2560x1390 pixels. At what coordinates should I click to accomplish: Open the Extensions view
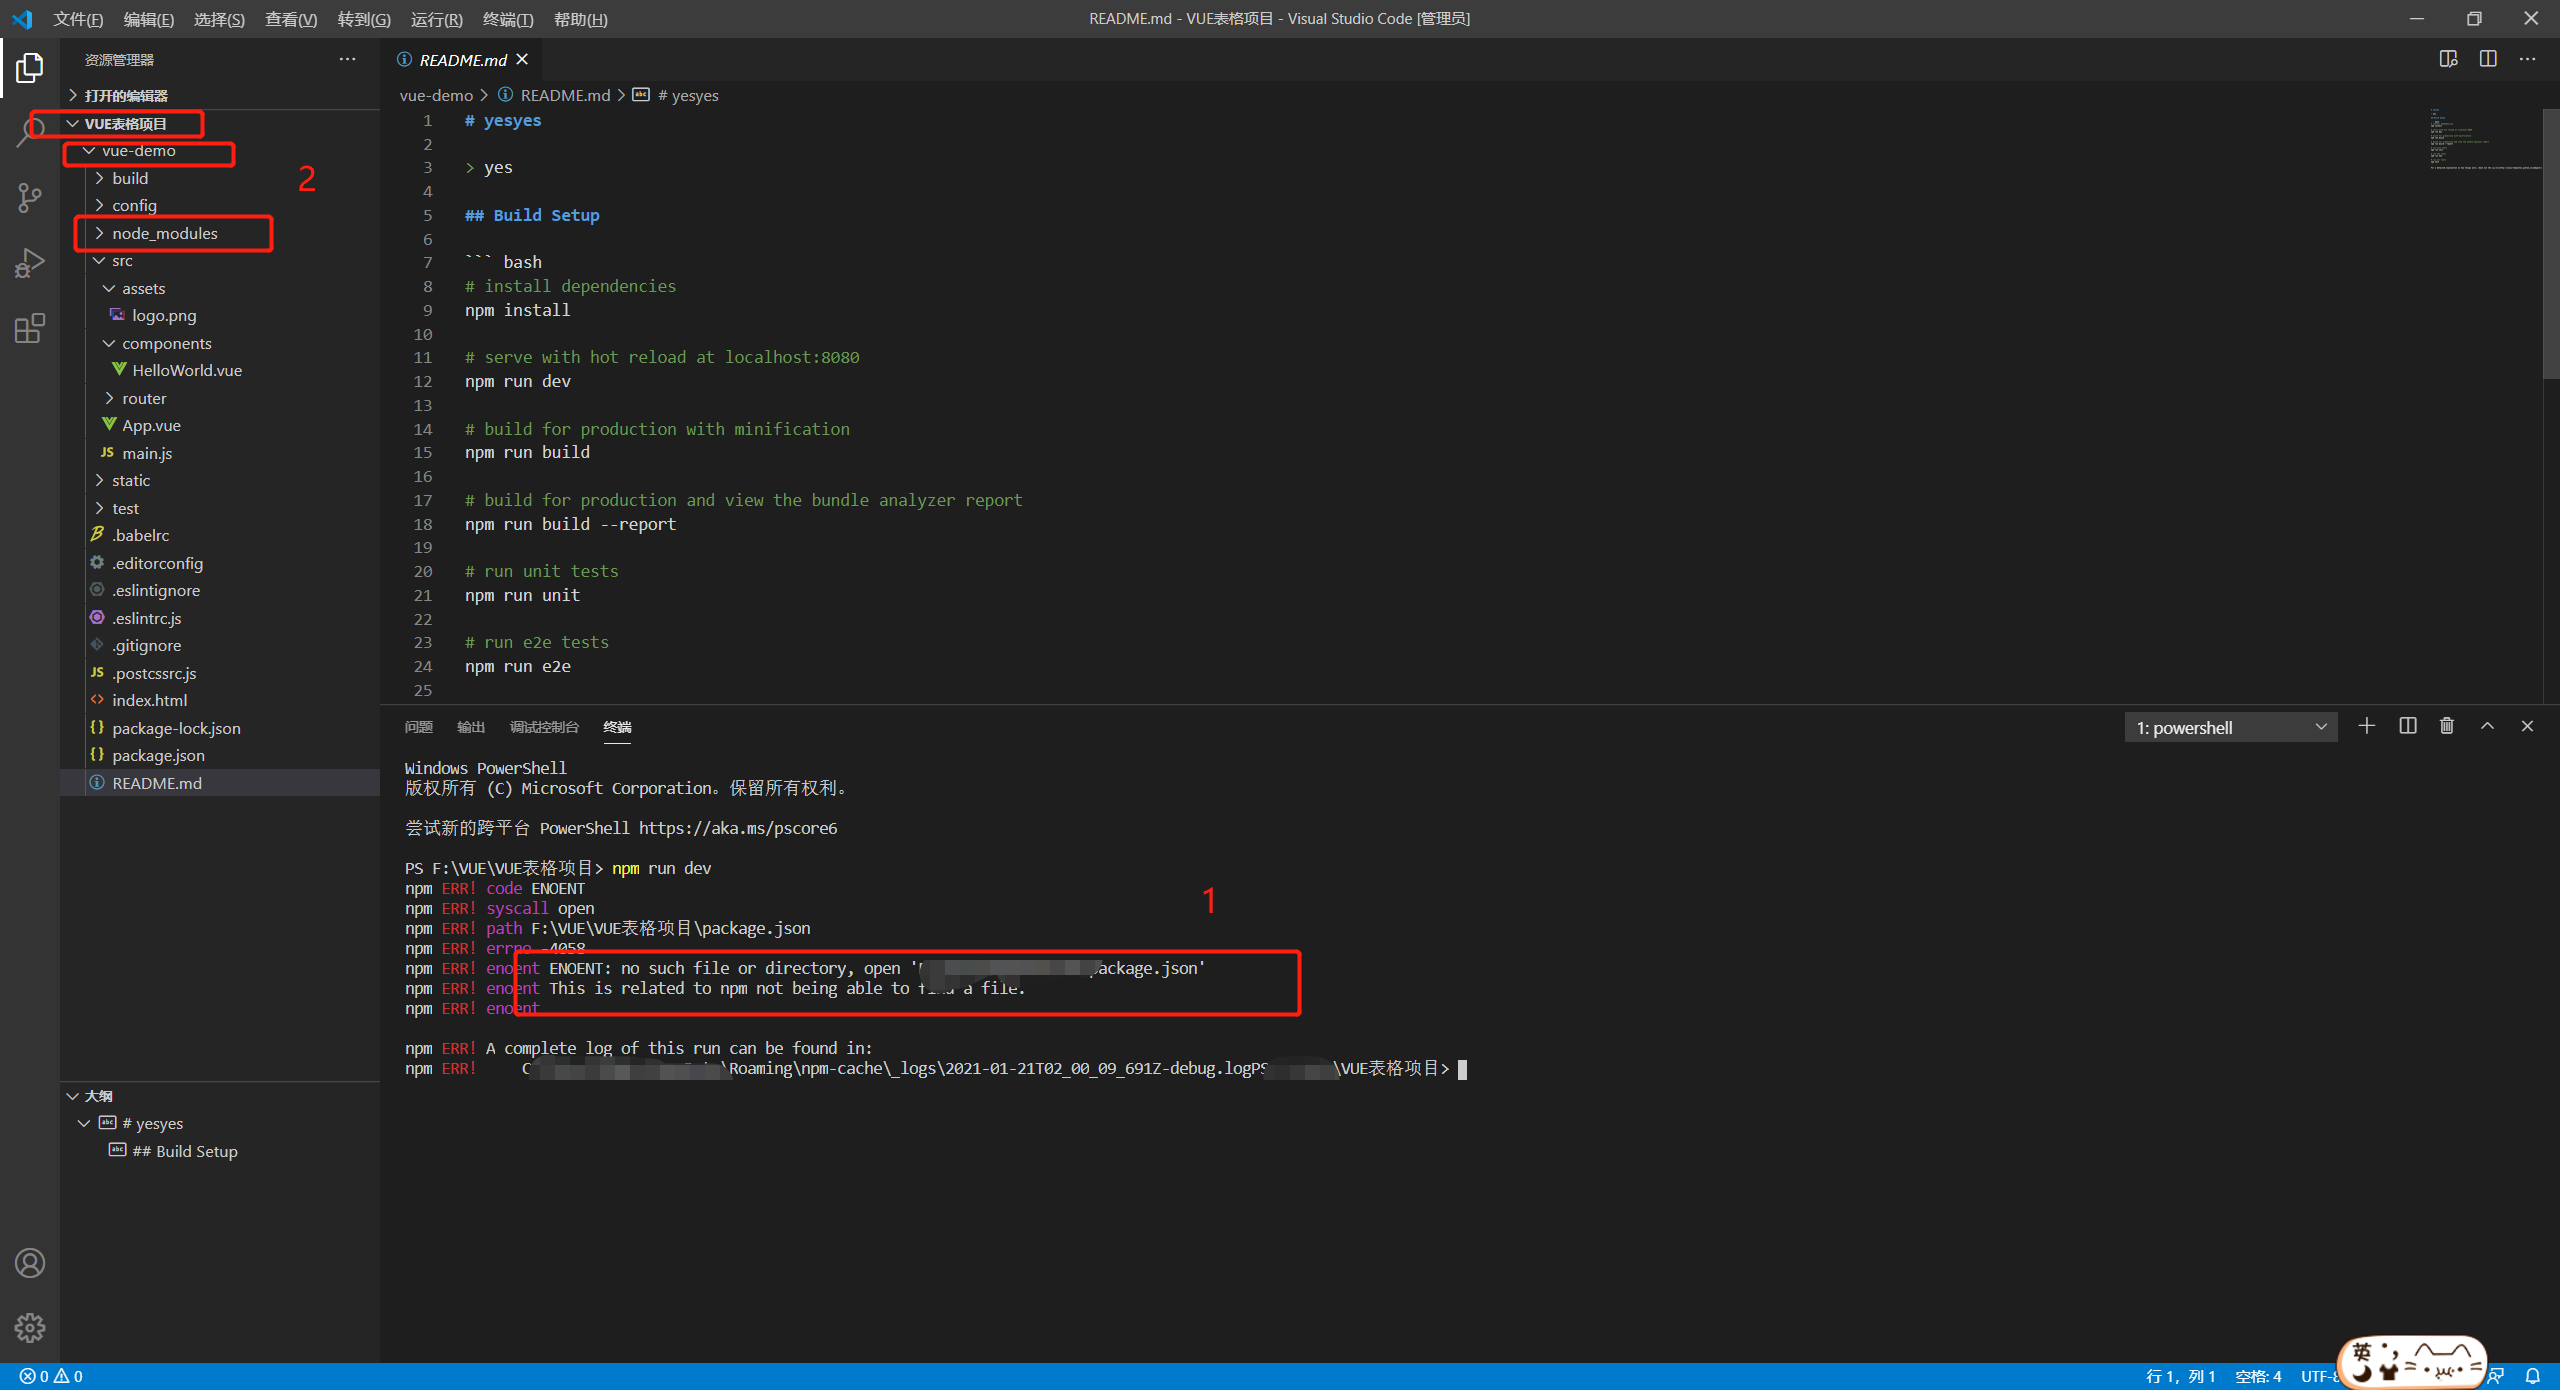coord(30,328)
